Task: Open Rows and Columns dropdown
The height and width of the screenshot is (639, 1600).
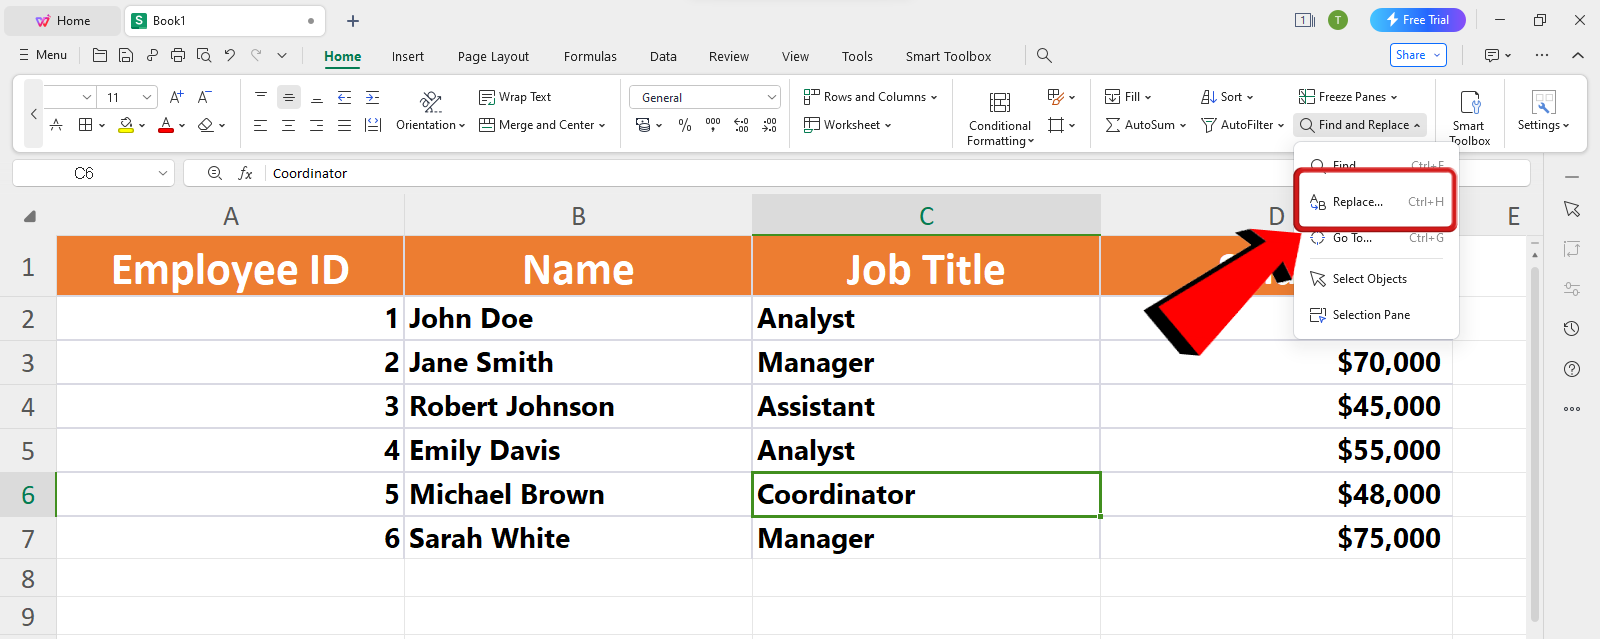Action: click(x=870, y=97)
